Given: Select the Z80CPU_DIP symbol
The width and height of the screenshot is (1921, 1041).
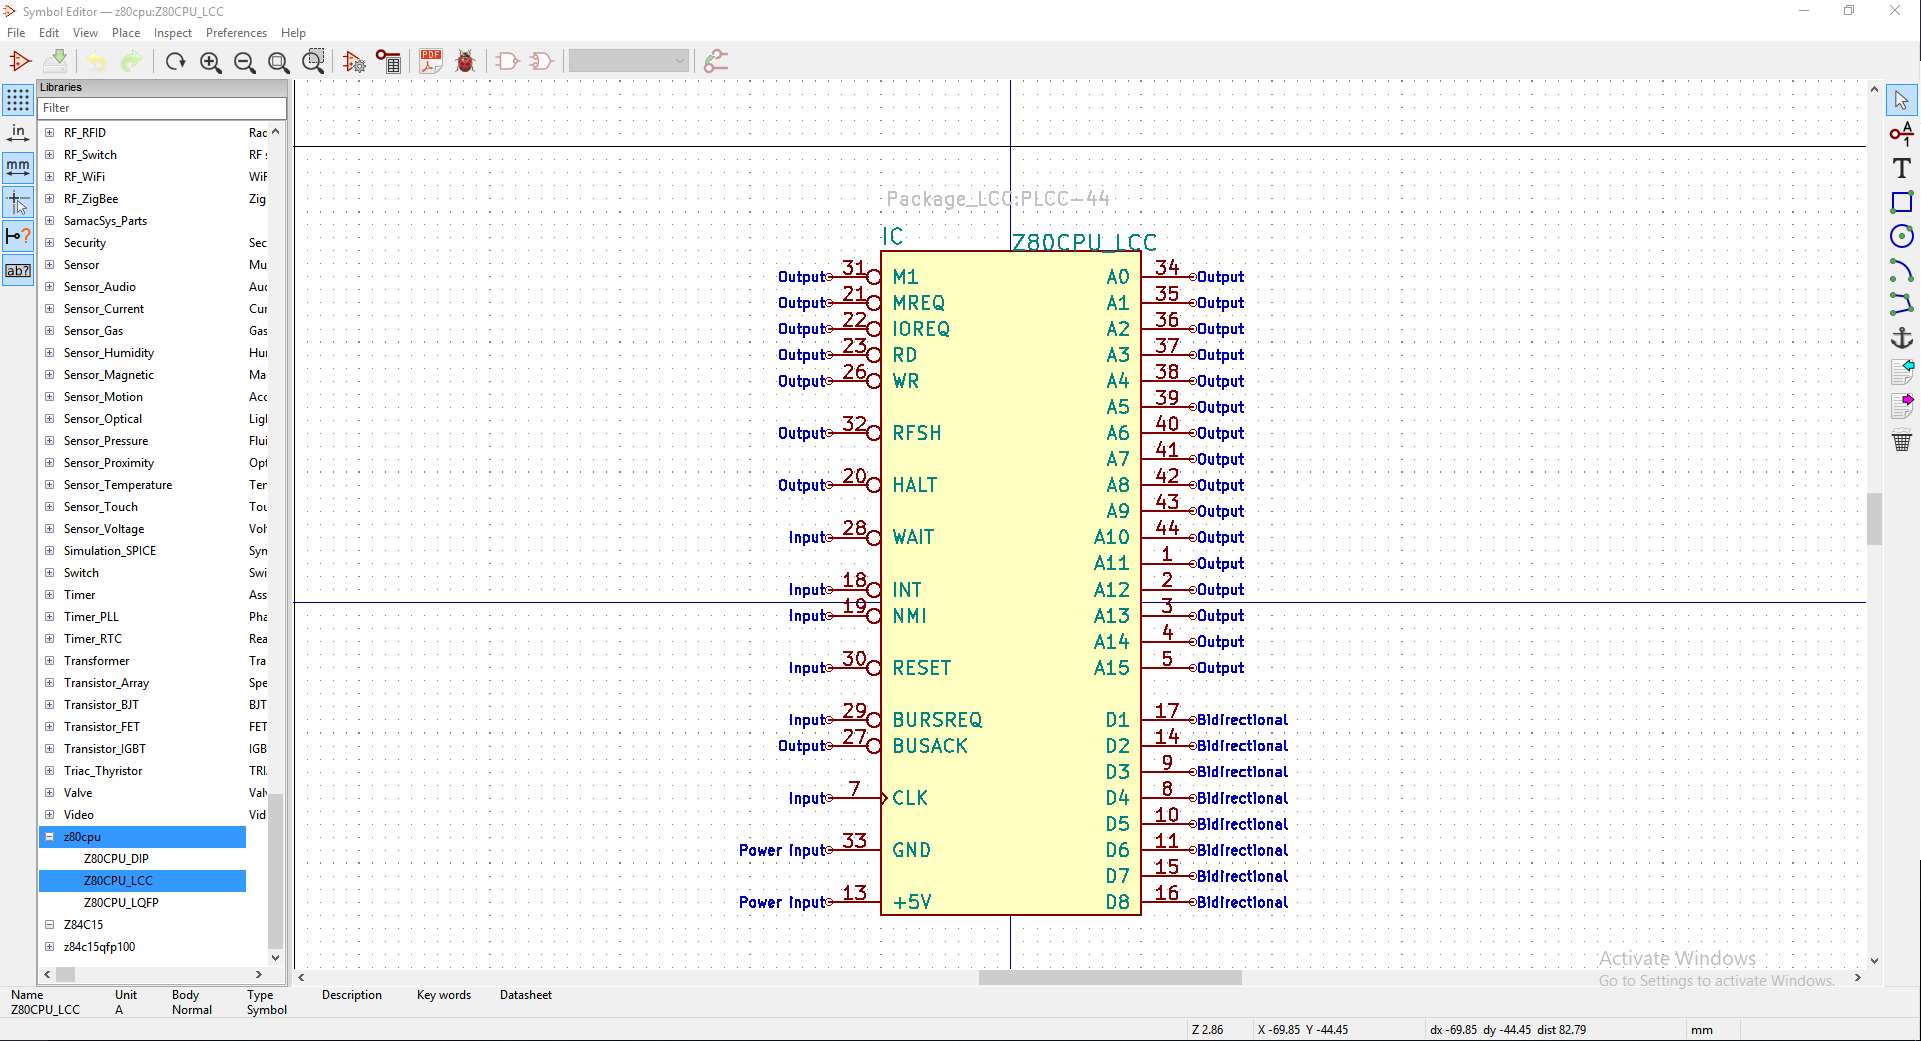Looking at the screenshot, I should pyautogui.click(x=116, y=858).
